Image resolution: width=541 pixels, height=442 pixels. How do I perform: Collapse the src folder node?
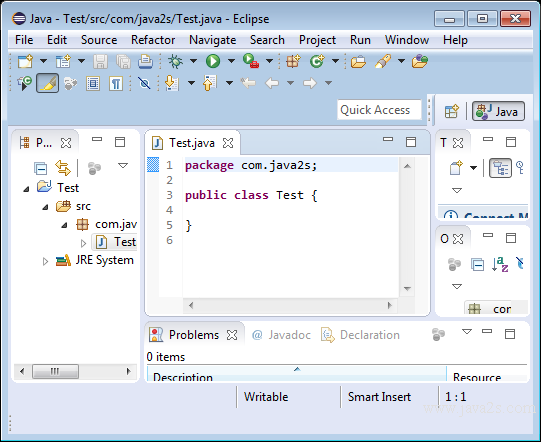(45, 207)
